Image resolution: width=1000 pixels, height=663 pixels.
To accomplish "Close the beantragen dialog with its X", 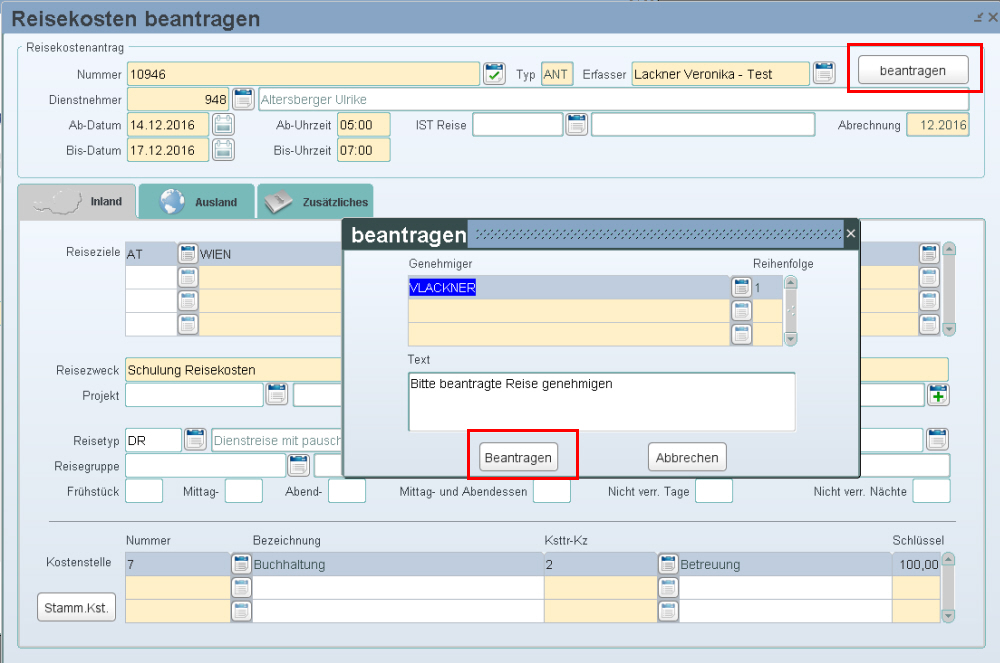I will click(x=851, y=234).
